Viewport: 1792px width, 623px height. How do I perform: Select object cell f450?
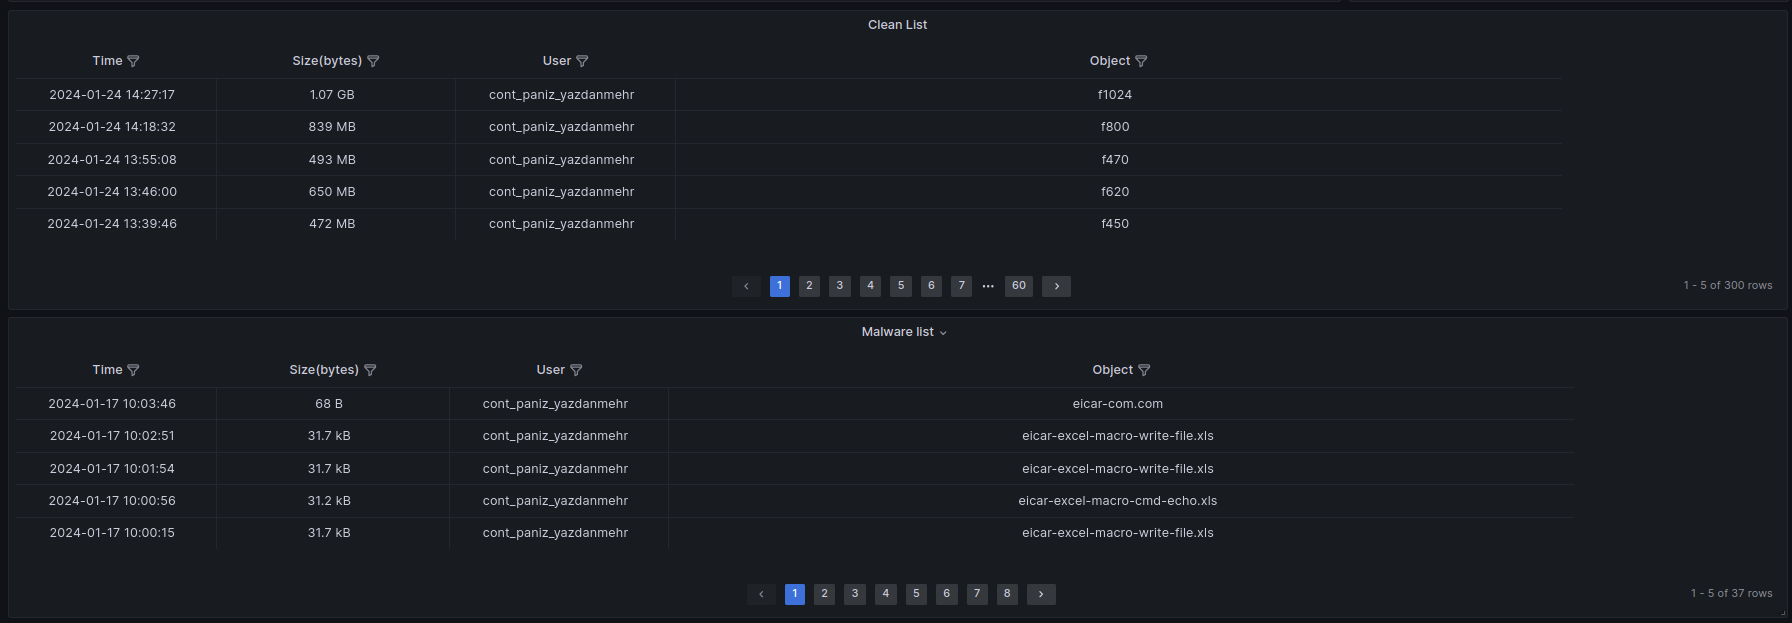[1115, 224]
